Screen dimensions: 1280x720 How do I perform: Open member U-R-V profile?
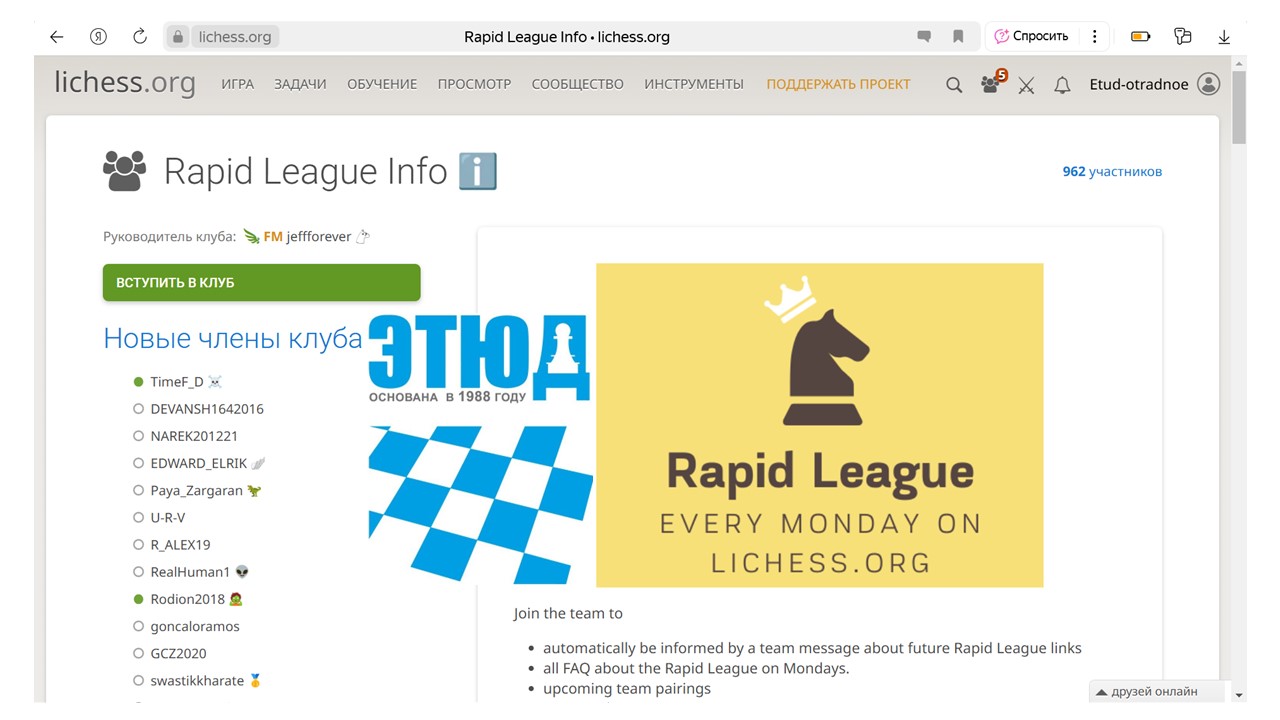[x=168, y=518]
